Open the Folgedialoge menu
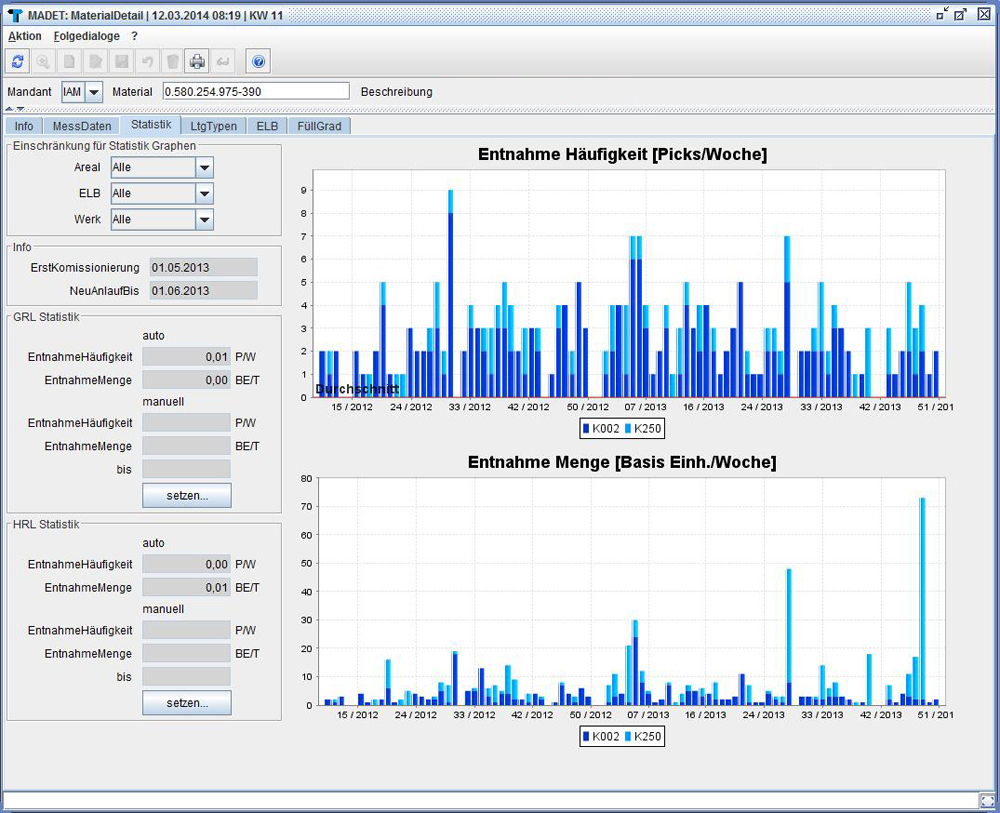 click(87, 36)
